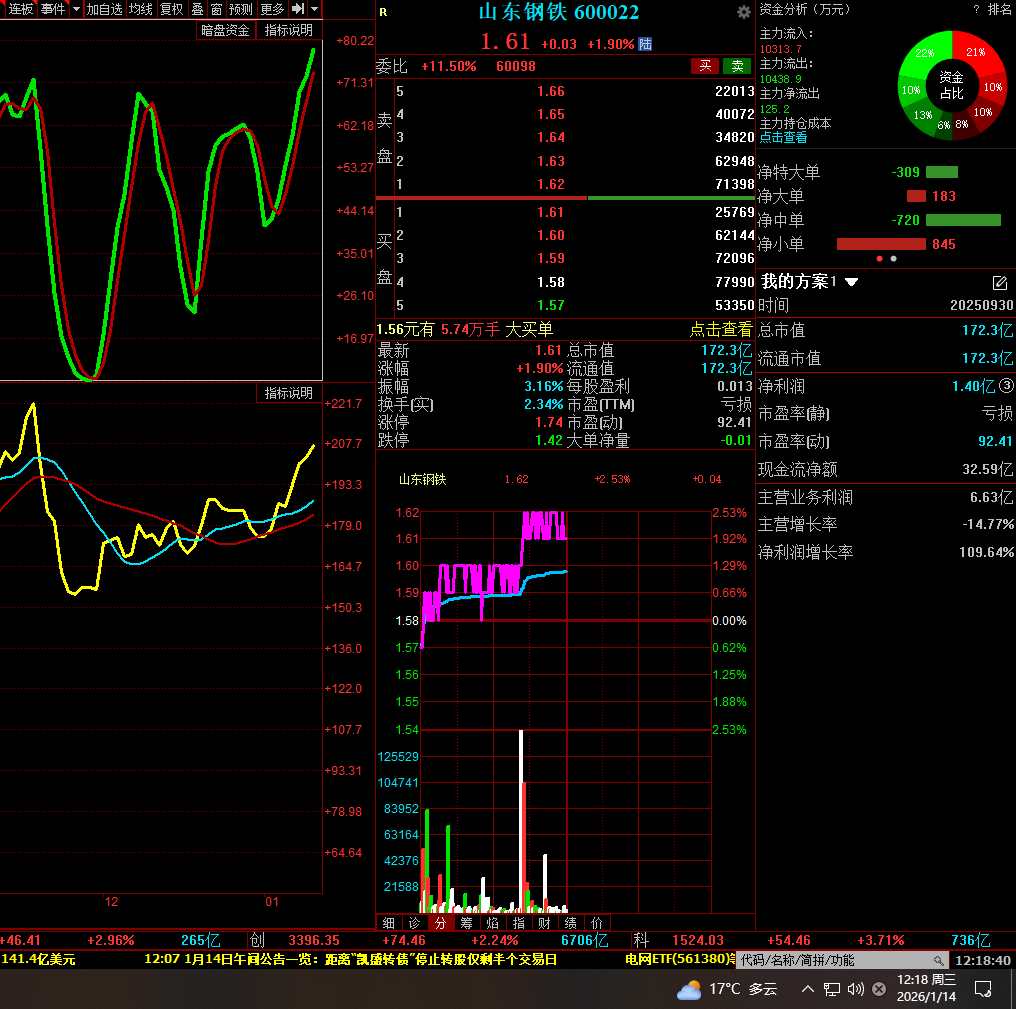This screenshot has height=1009, width=1016.
Task: Select the 绩 performance tab
Action: click(571, 923)
